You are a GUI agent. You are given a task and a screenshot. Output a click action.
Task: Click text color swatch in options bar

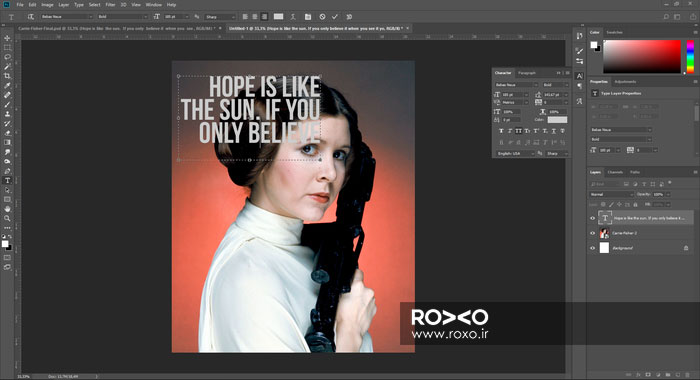click(x=278, y=17)
